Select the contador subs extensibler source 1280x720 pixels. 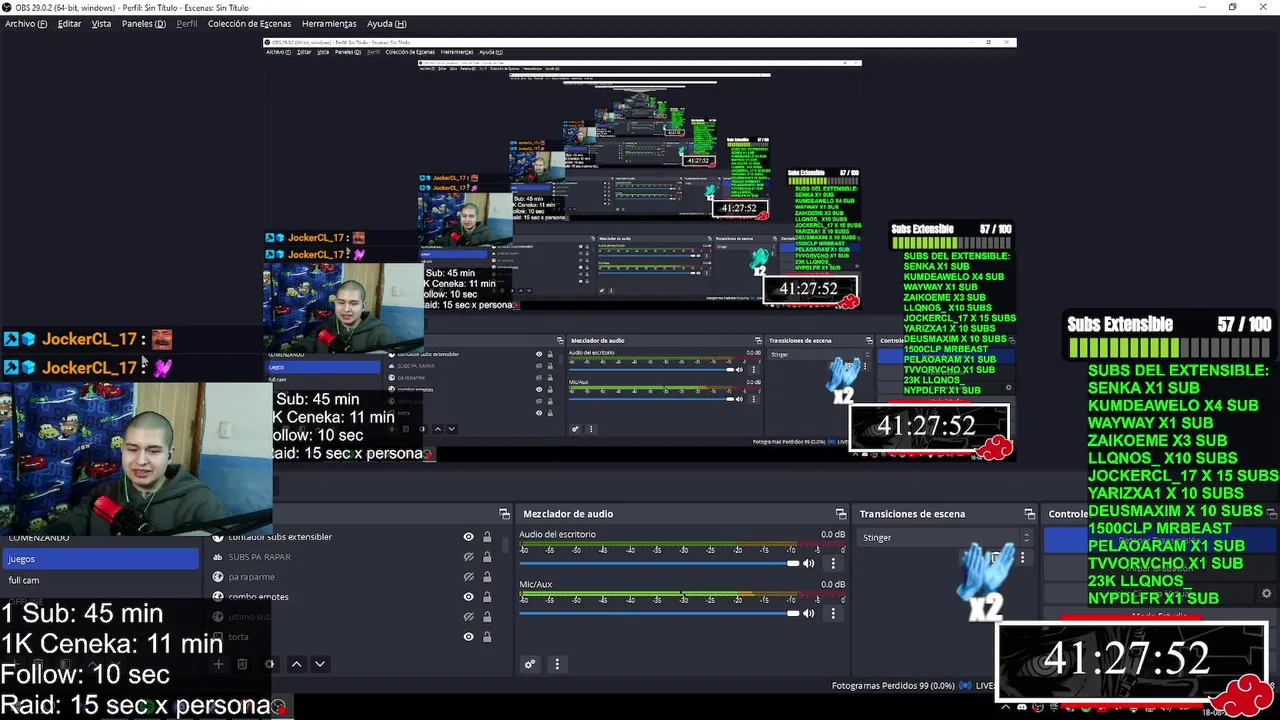click(280, 537)
